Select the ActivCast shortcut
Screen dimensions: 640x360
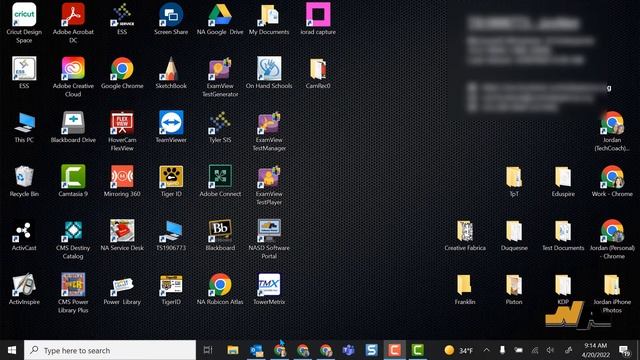click(x=24, y=235)
